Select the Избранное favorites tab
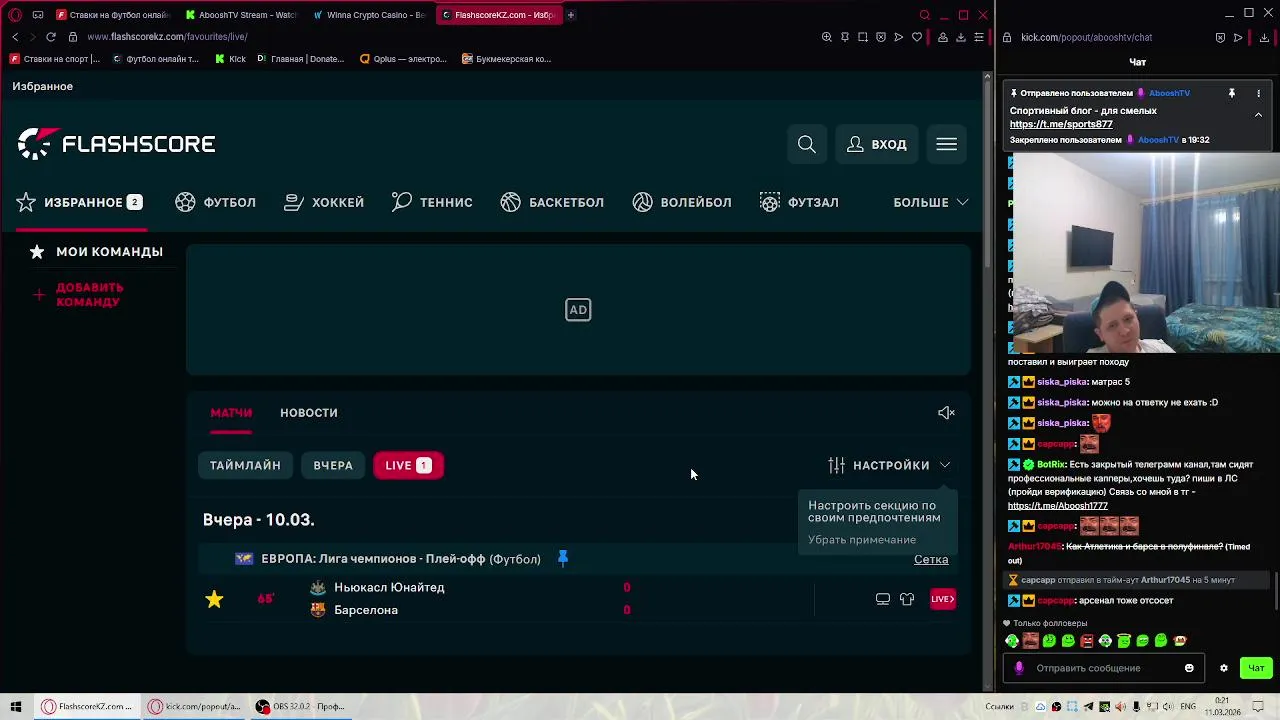 coord(80,202)
